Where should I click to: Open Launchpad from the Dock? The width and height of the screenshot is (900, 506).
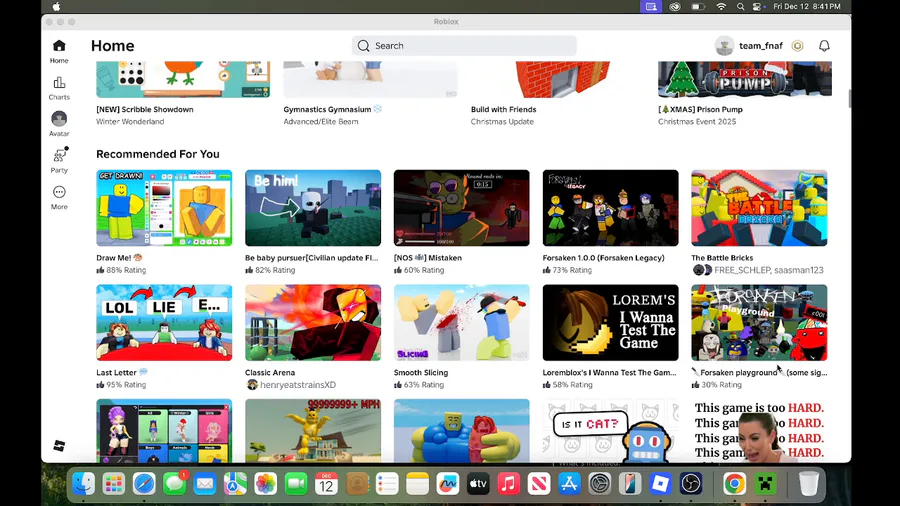coord(114,484)
